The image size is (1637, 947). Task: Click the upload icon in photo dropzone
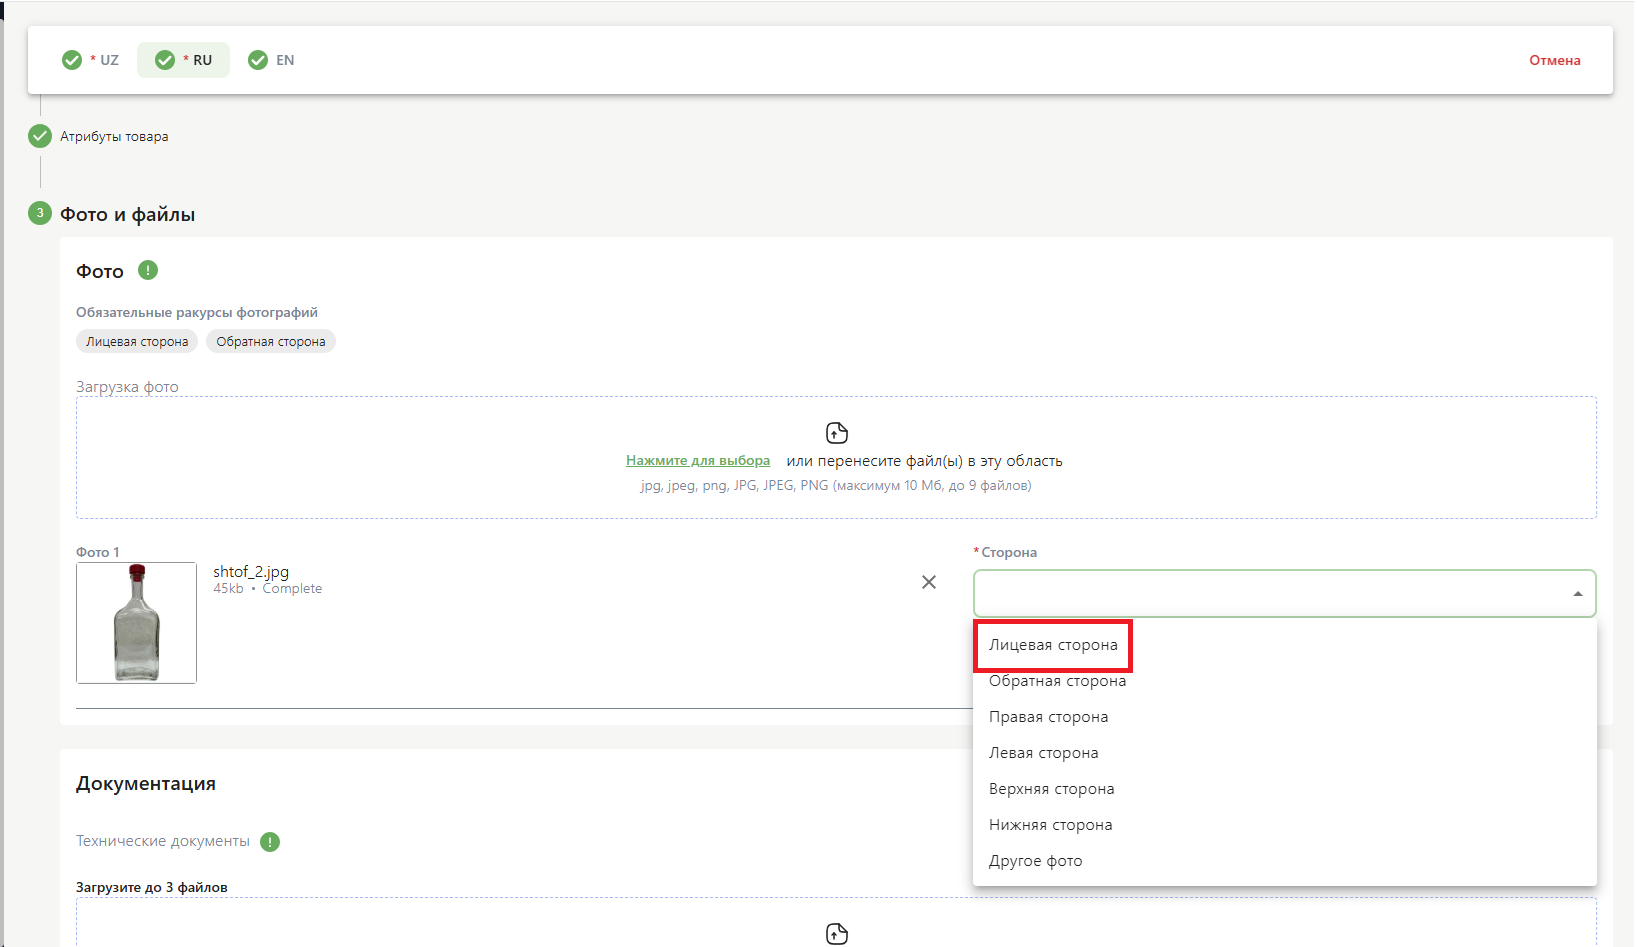pos(837,433)
